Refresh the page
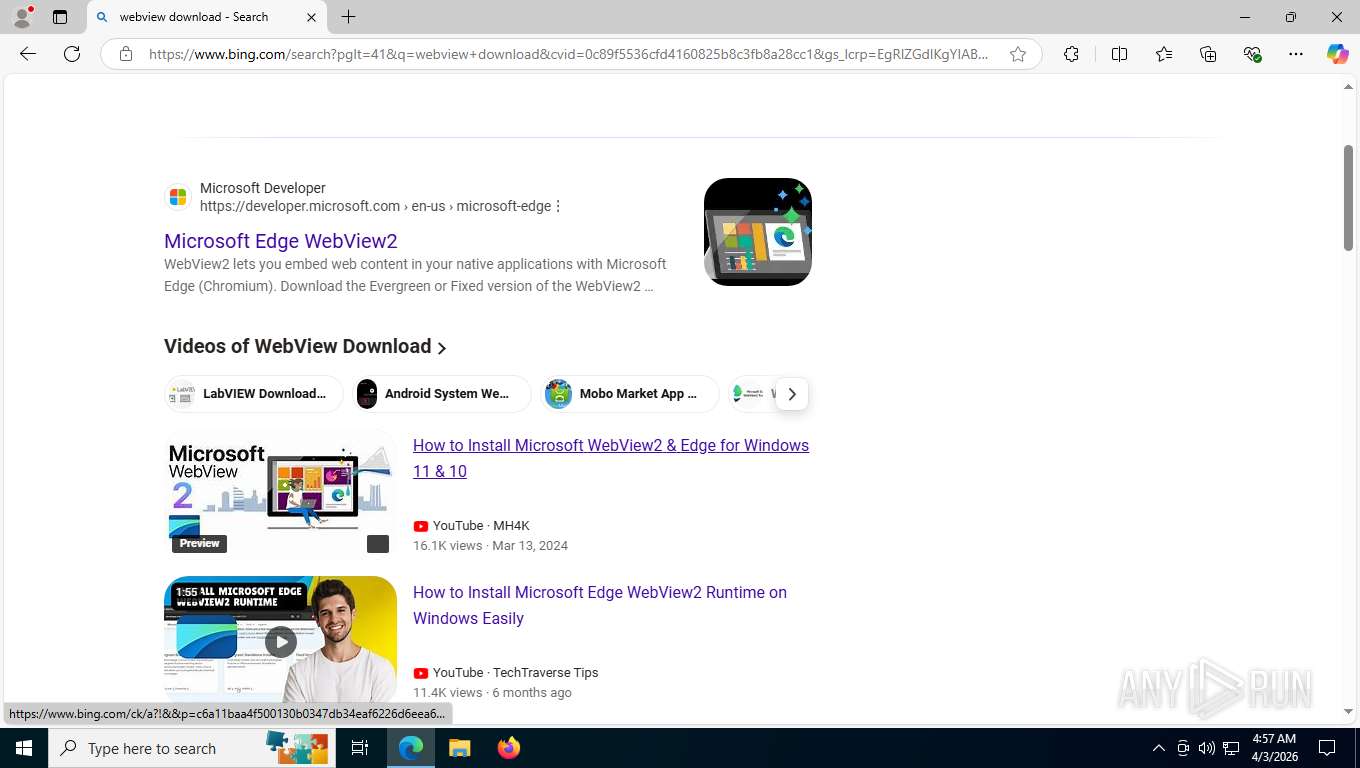This screenshot has height=768, width=1360. [72, 54]
